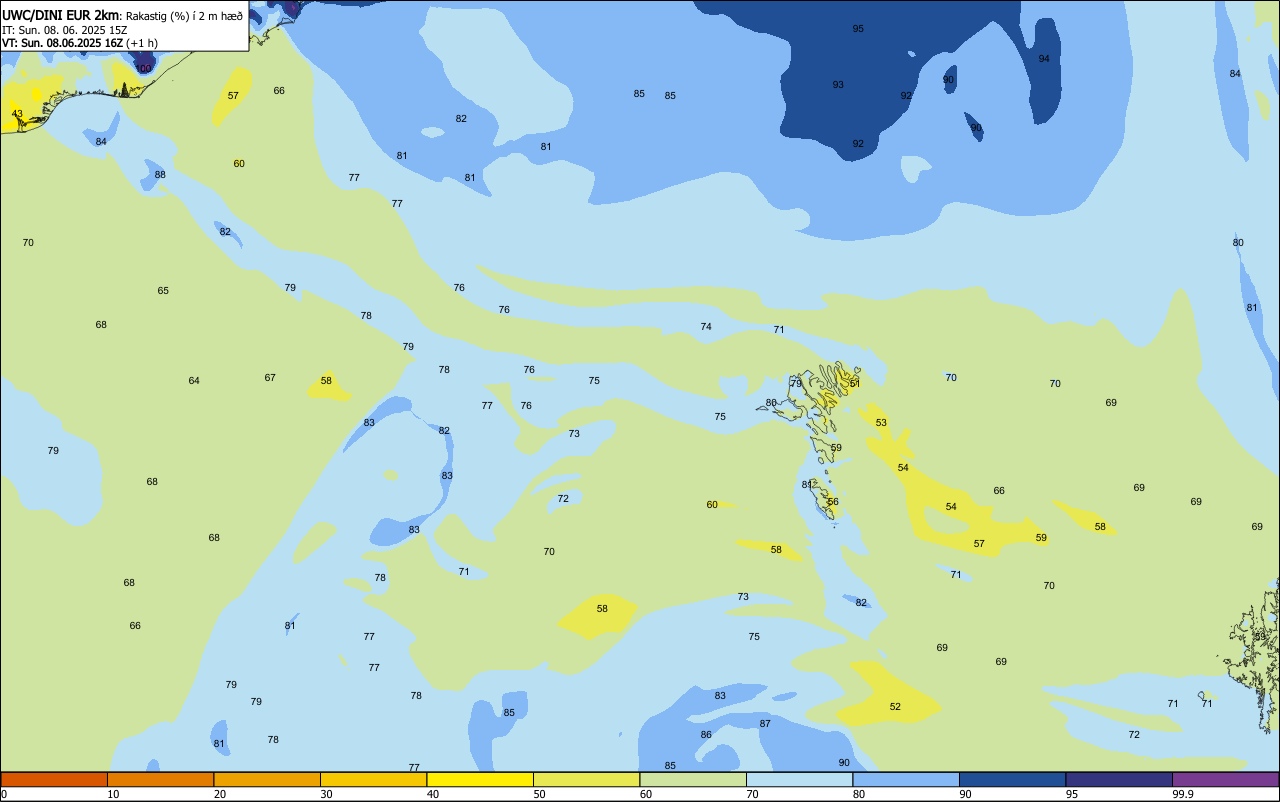This screenshot has width=1280, height=802.
Task: Click the humidity value 88 on the map
Action: (x=160, y=175)
